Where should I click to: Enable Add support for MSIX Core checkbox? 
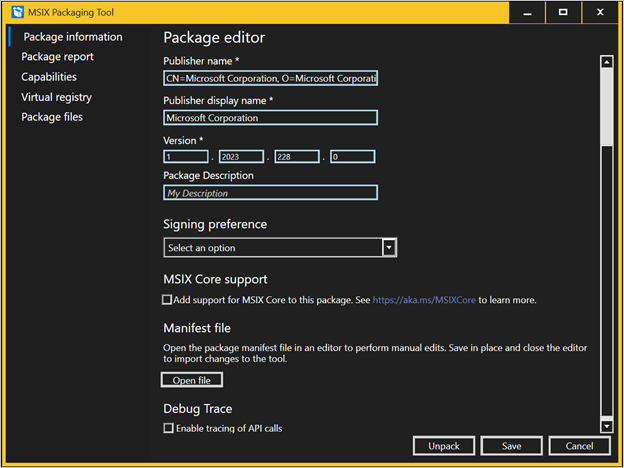(x=167, y=299)
